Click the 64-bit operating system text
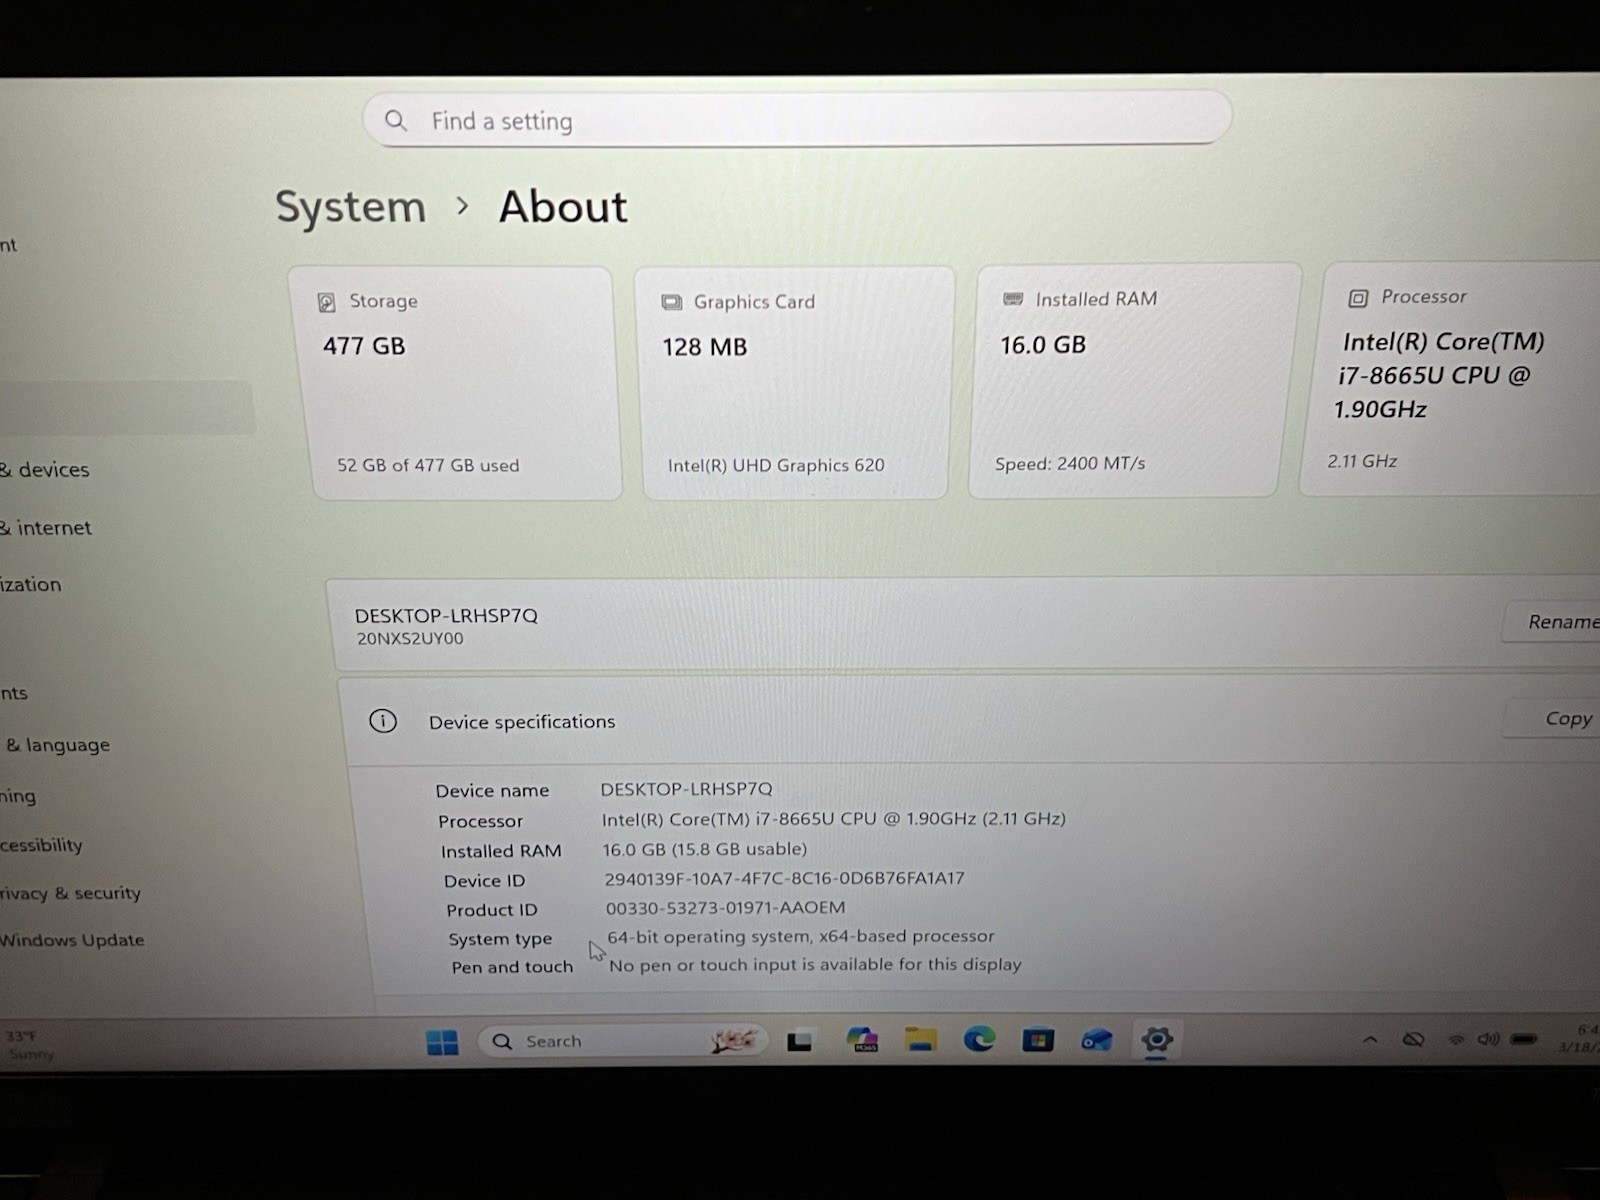1600x1200 pixels. 801,936
